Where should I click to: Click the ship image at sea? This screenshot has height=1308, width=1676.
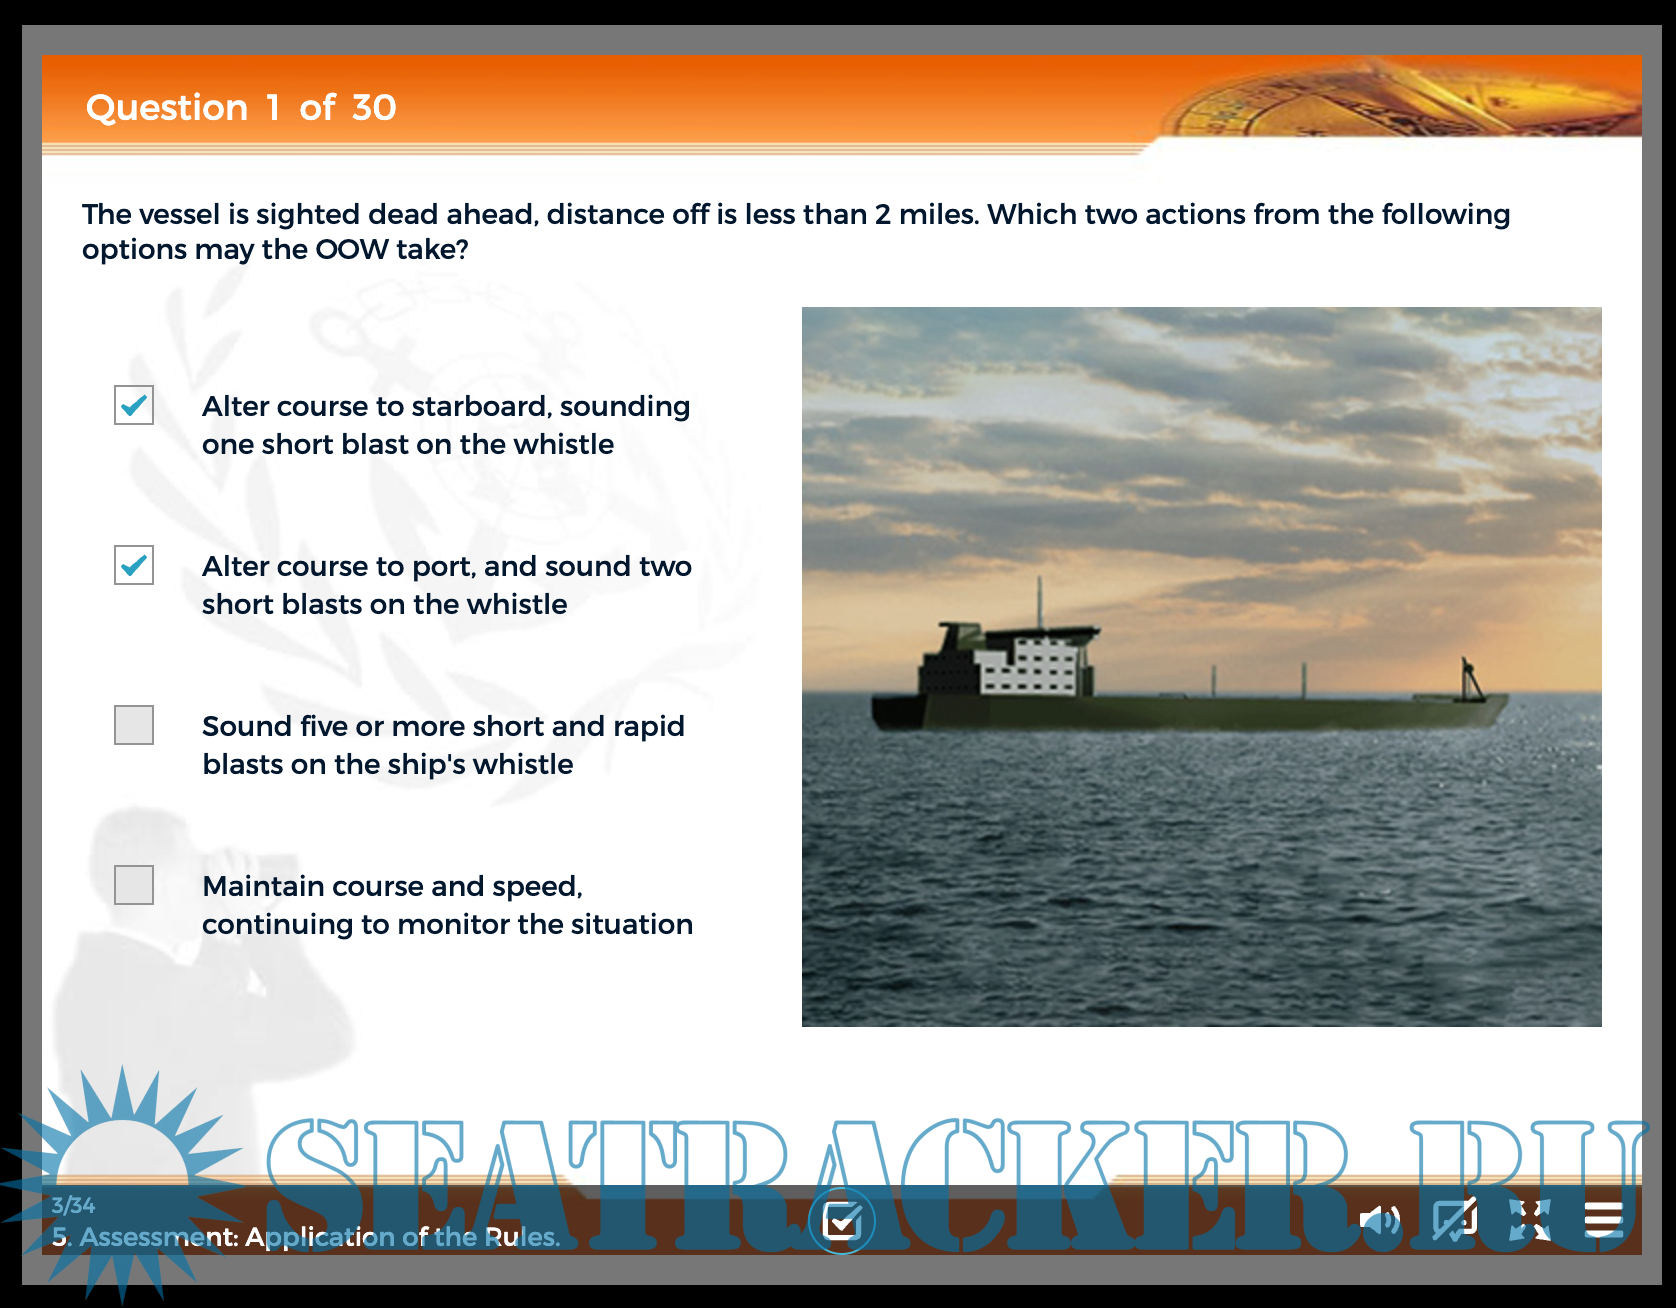coord(1201,666)
